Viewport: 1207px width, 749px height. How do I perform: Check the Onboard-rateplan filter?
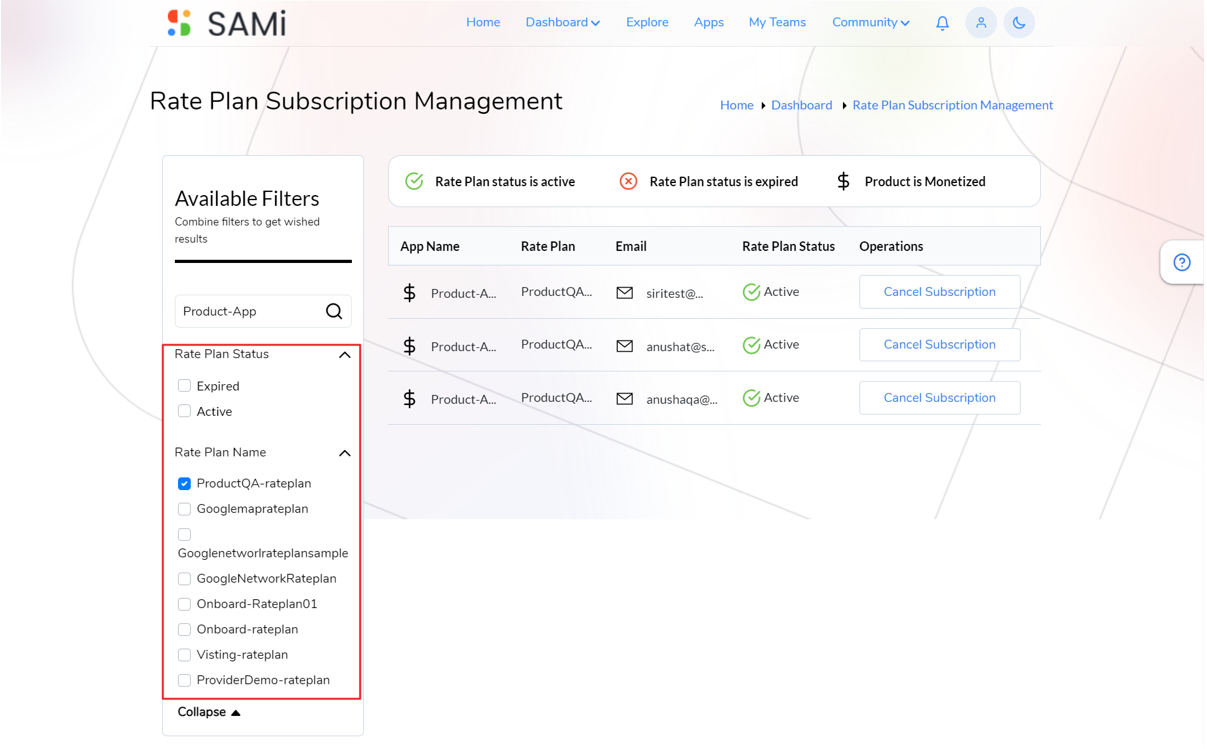pyautogui.click(x=184, y=629)
